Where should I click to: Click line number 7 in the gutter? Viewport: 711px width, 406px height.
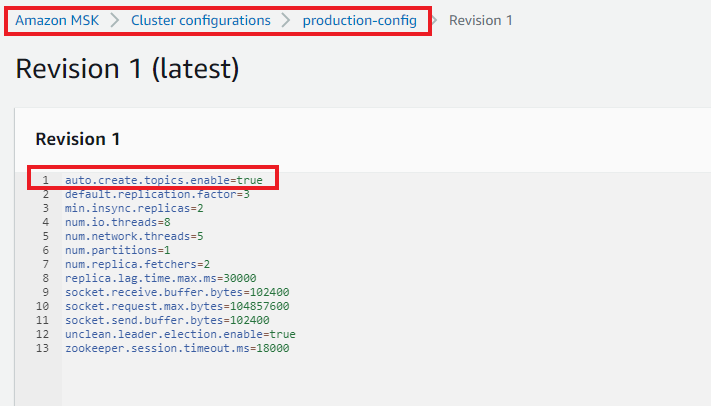point(45,264)
